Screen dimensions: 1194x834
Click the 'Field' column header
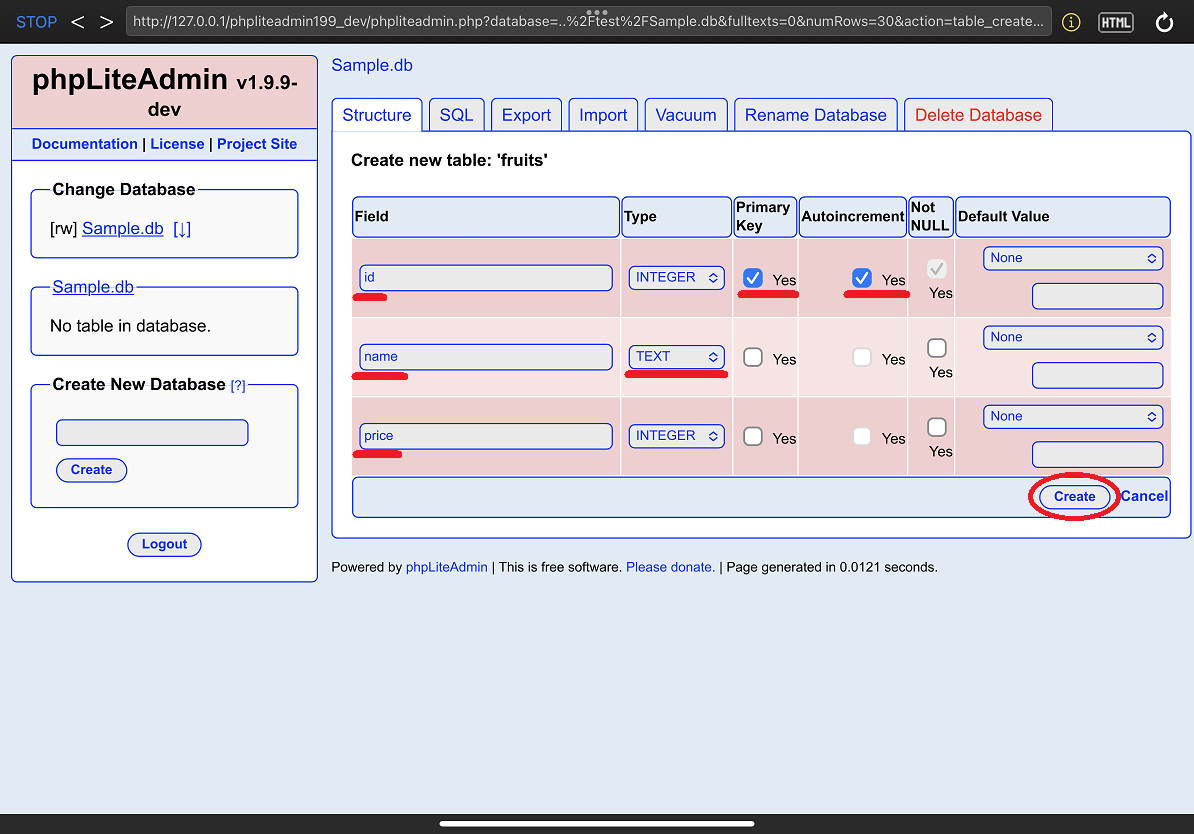pos(486,217)
